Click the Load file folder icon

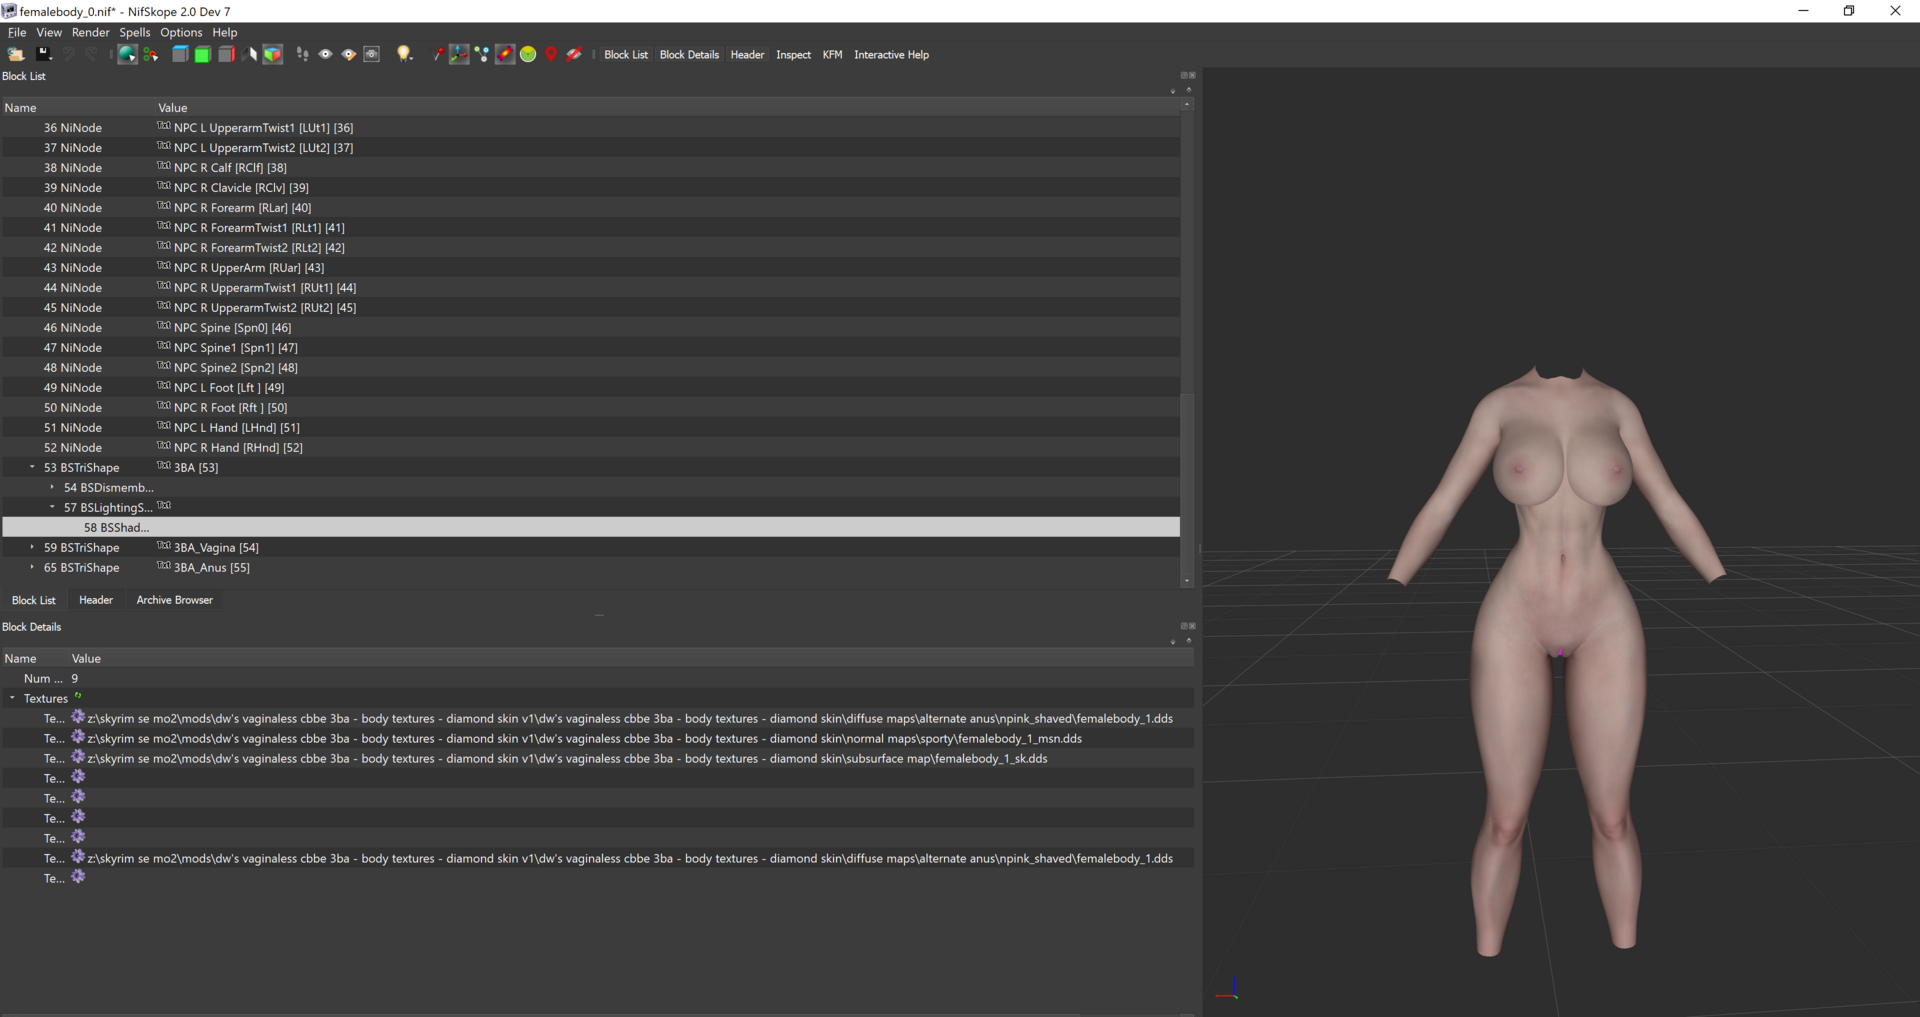(16, 55)
